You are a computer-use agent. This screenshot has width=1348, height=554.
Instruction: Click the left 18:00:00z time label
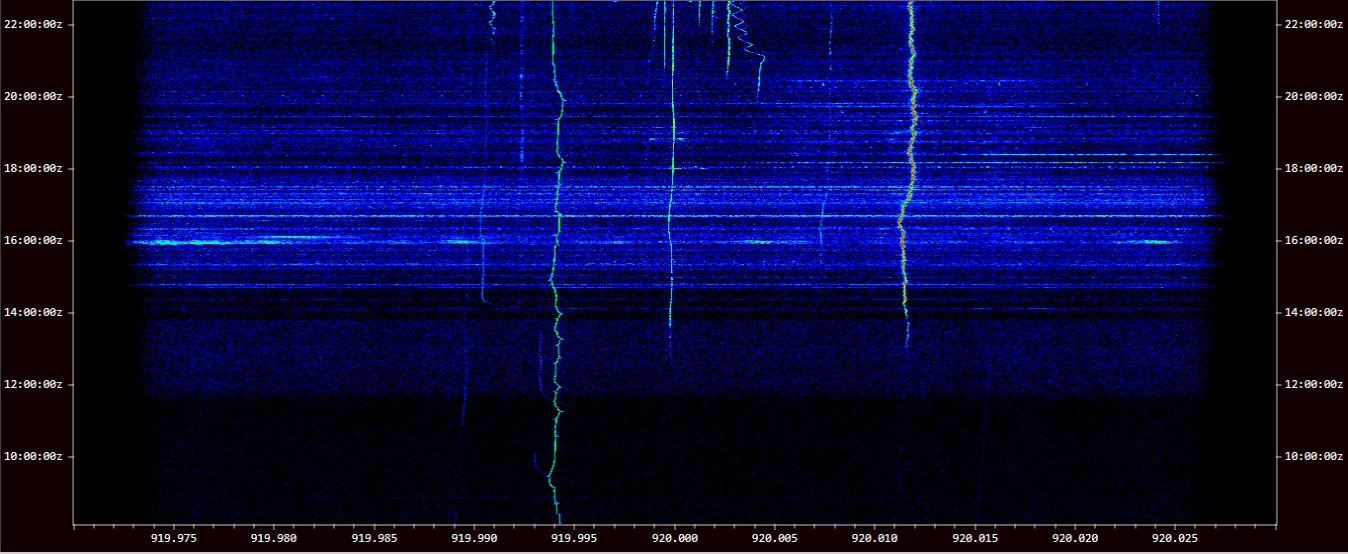[32, 168]
